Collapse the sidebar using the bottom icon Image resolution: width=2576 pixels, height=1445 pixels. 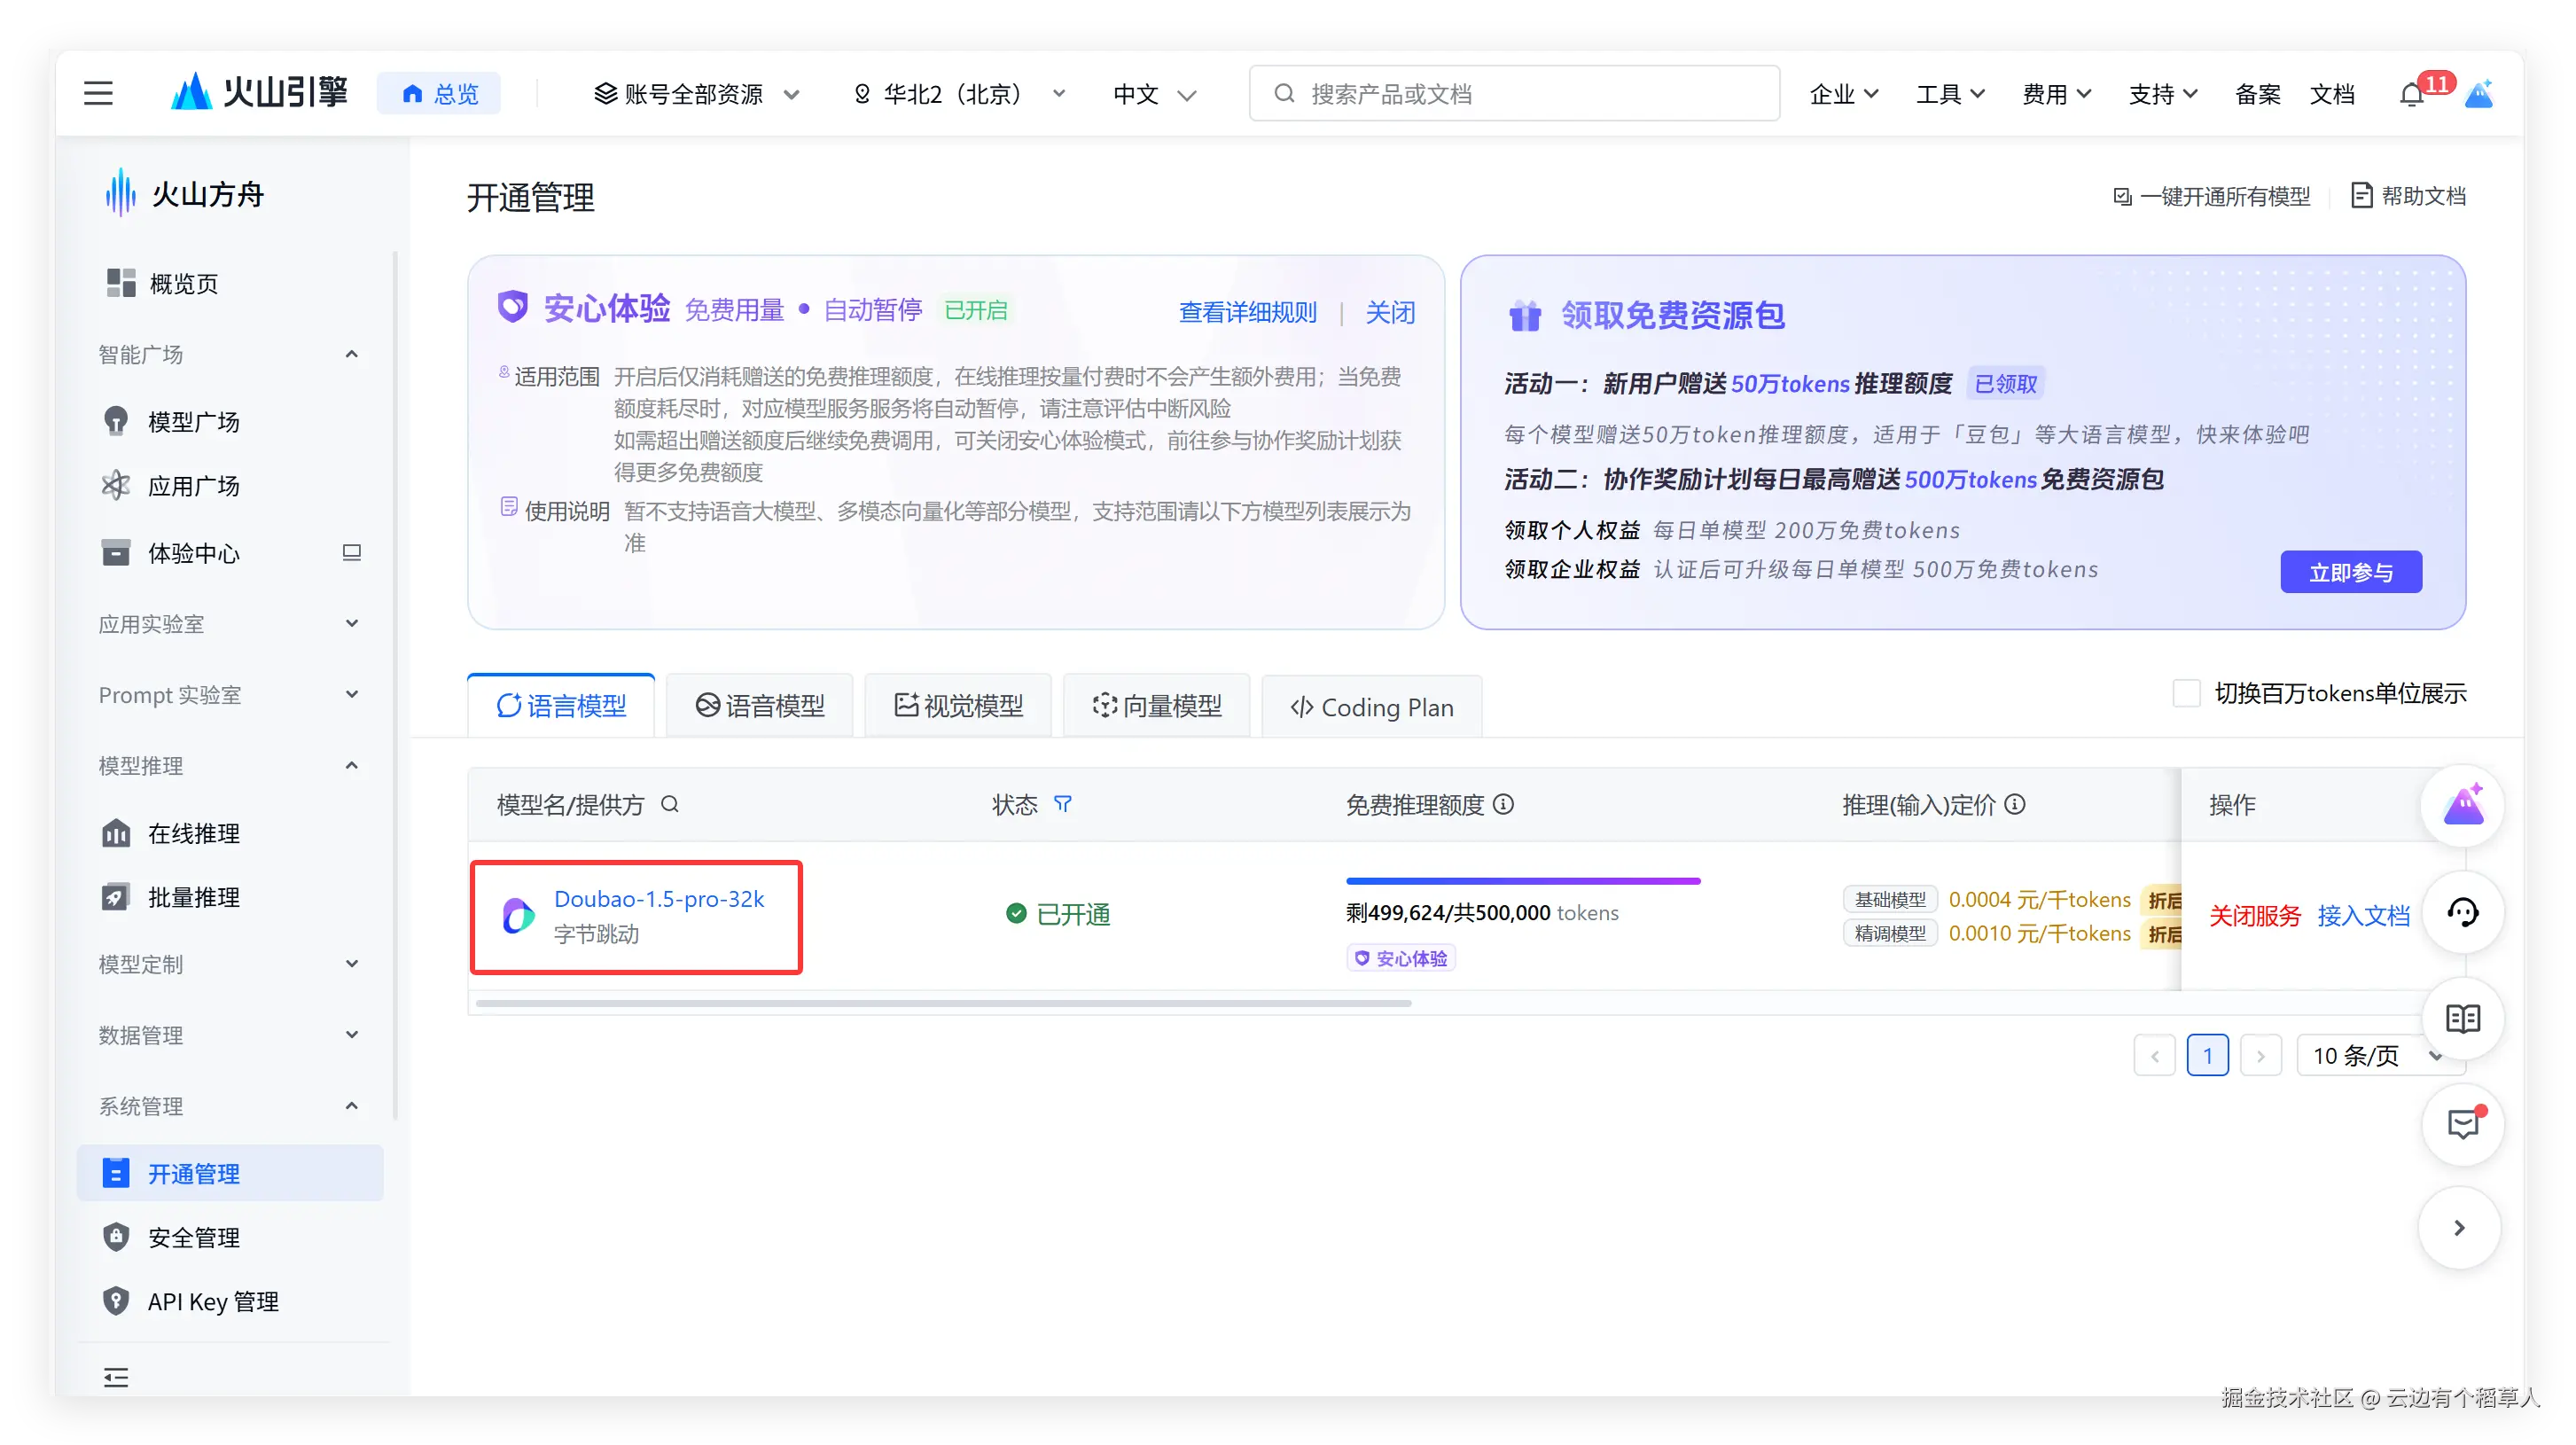pos(116,1377)
